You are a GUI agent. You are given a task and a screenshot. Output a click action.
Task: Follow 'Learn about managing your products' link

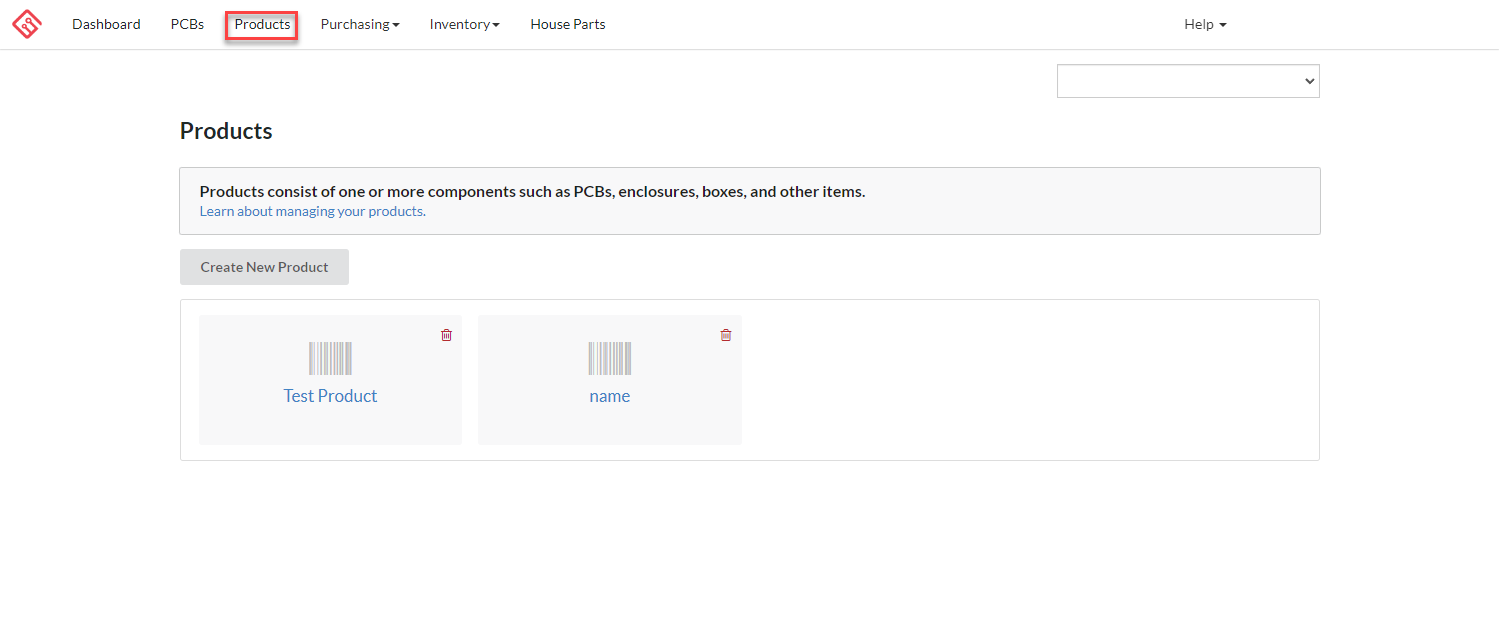312,211
